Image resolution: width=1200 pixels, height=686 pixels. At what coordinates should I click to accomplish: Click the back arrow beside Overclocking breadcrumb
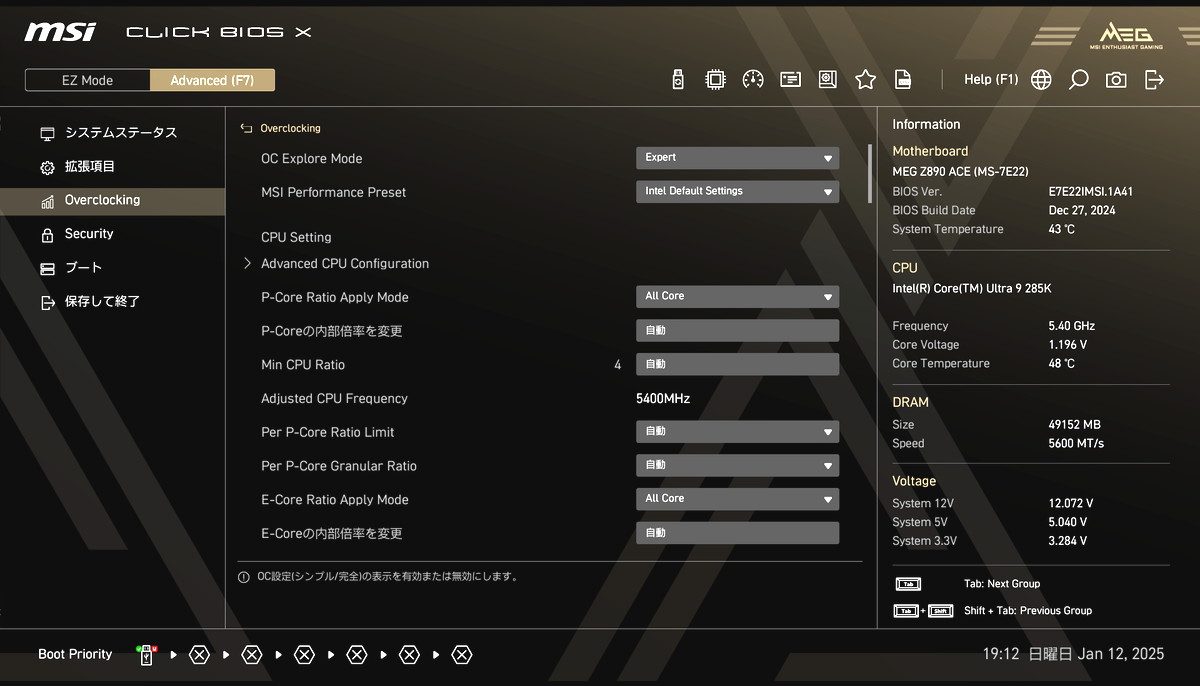246,128
